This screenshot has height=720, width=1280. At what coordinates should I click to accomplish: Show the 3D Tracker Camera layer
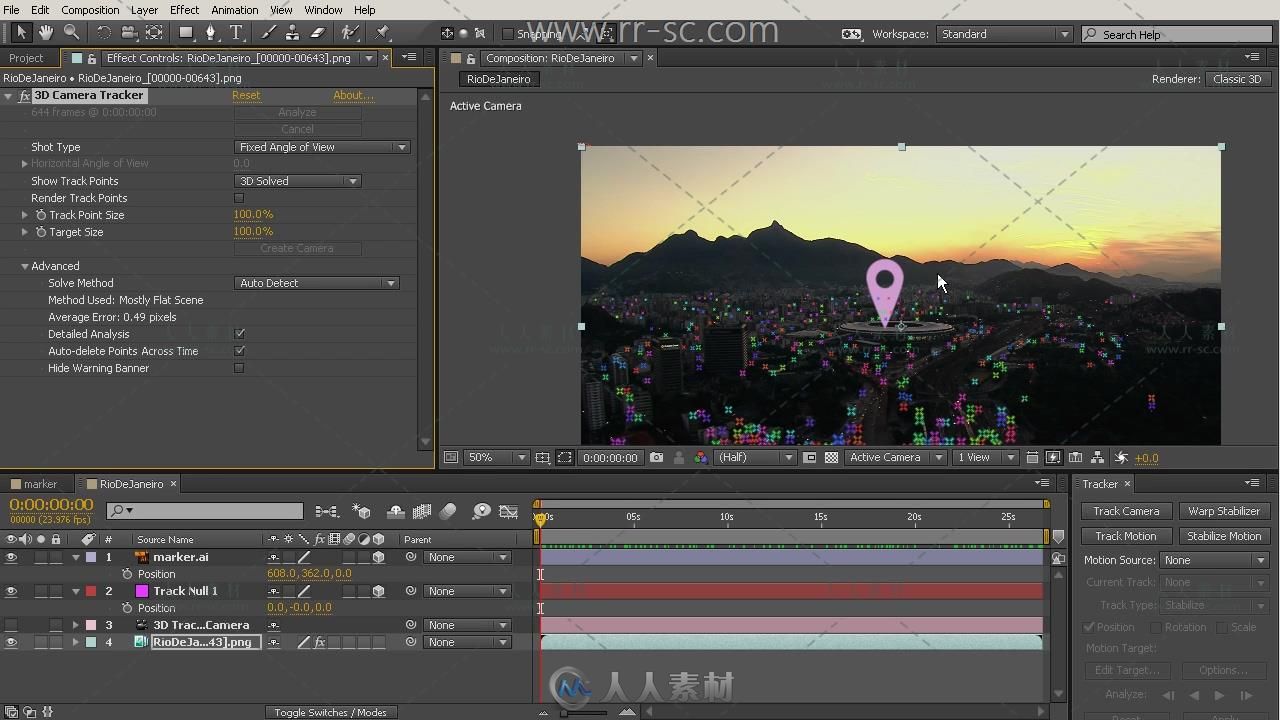11,625
